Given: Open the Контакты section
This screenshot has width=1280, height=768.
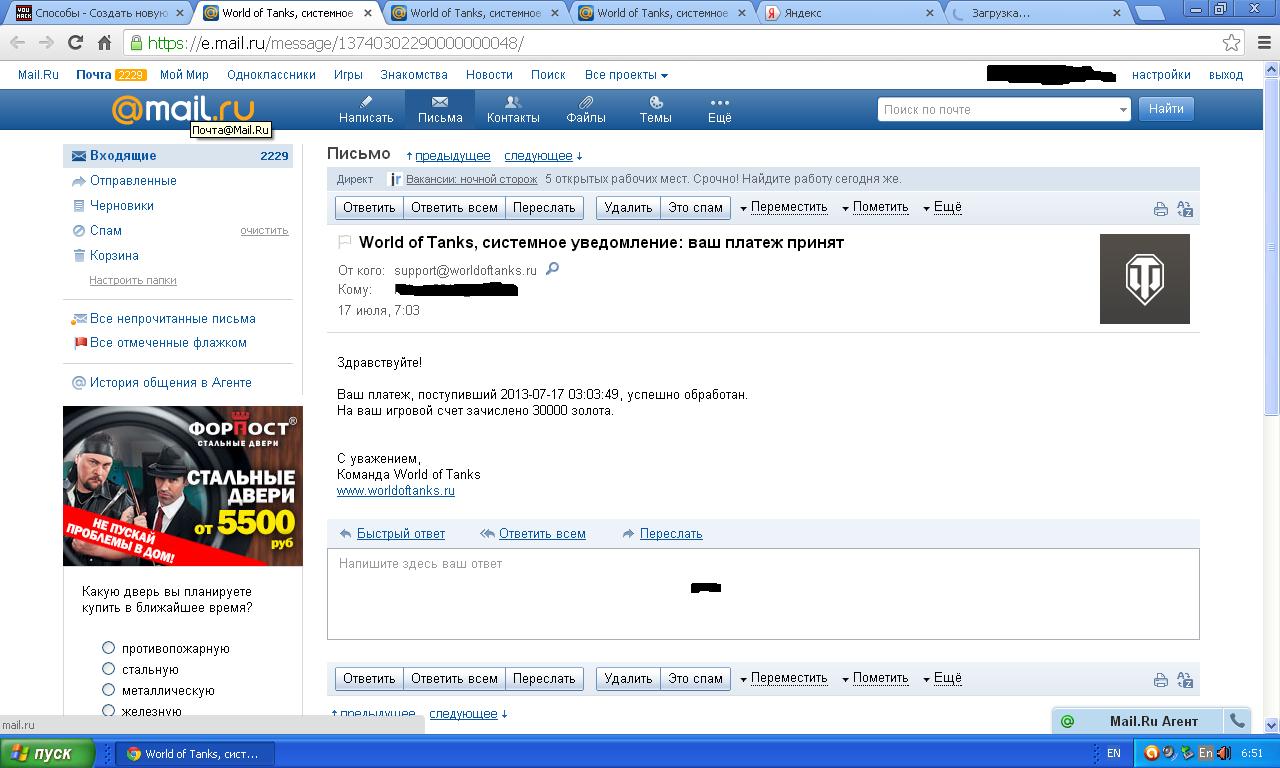Looking at the screenshot, I should click(513, 109).
